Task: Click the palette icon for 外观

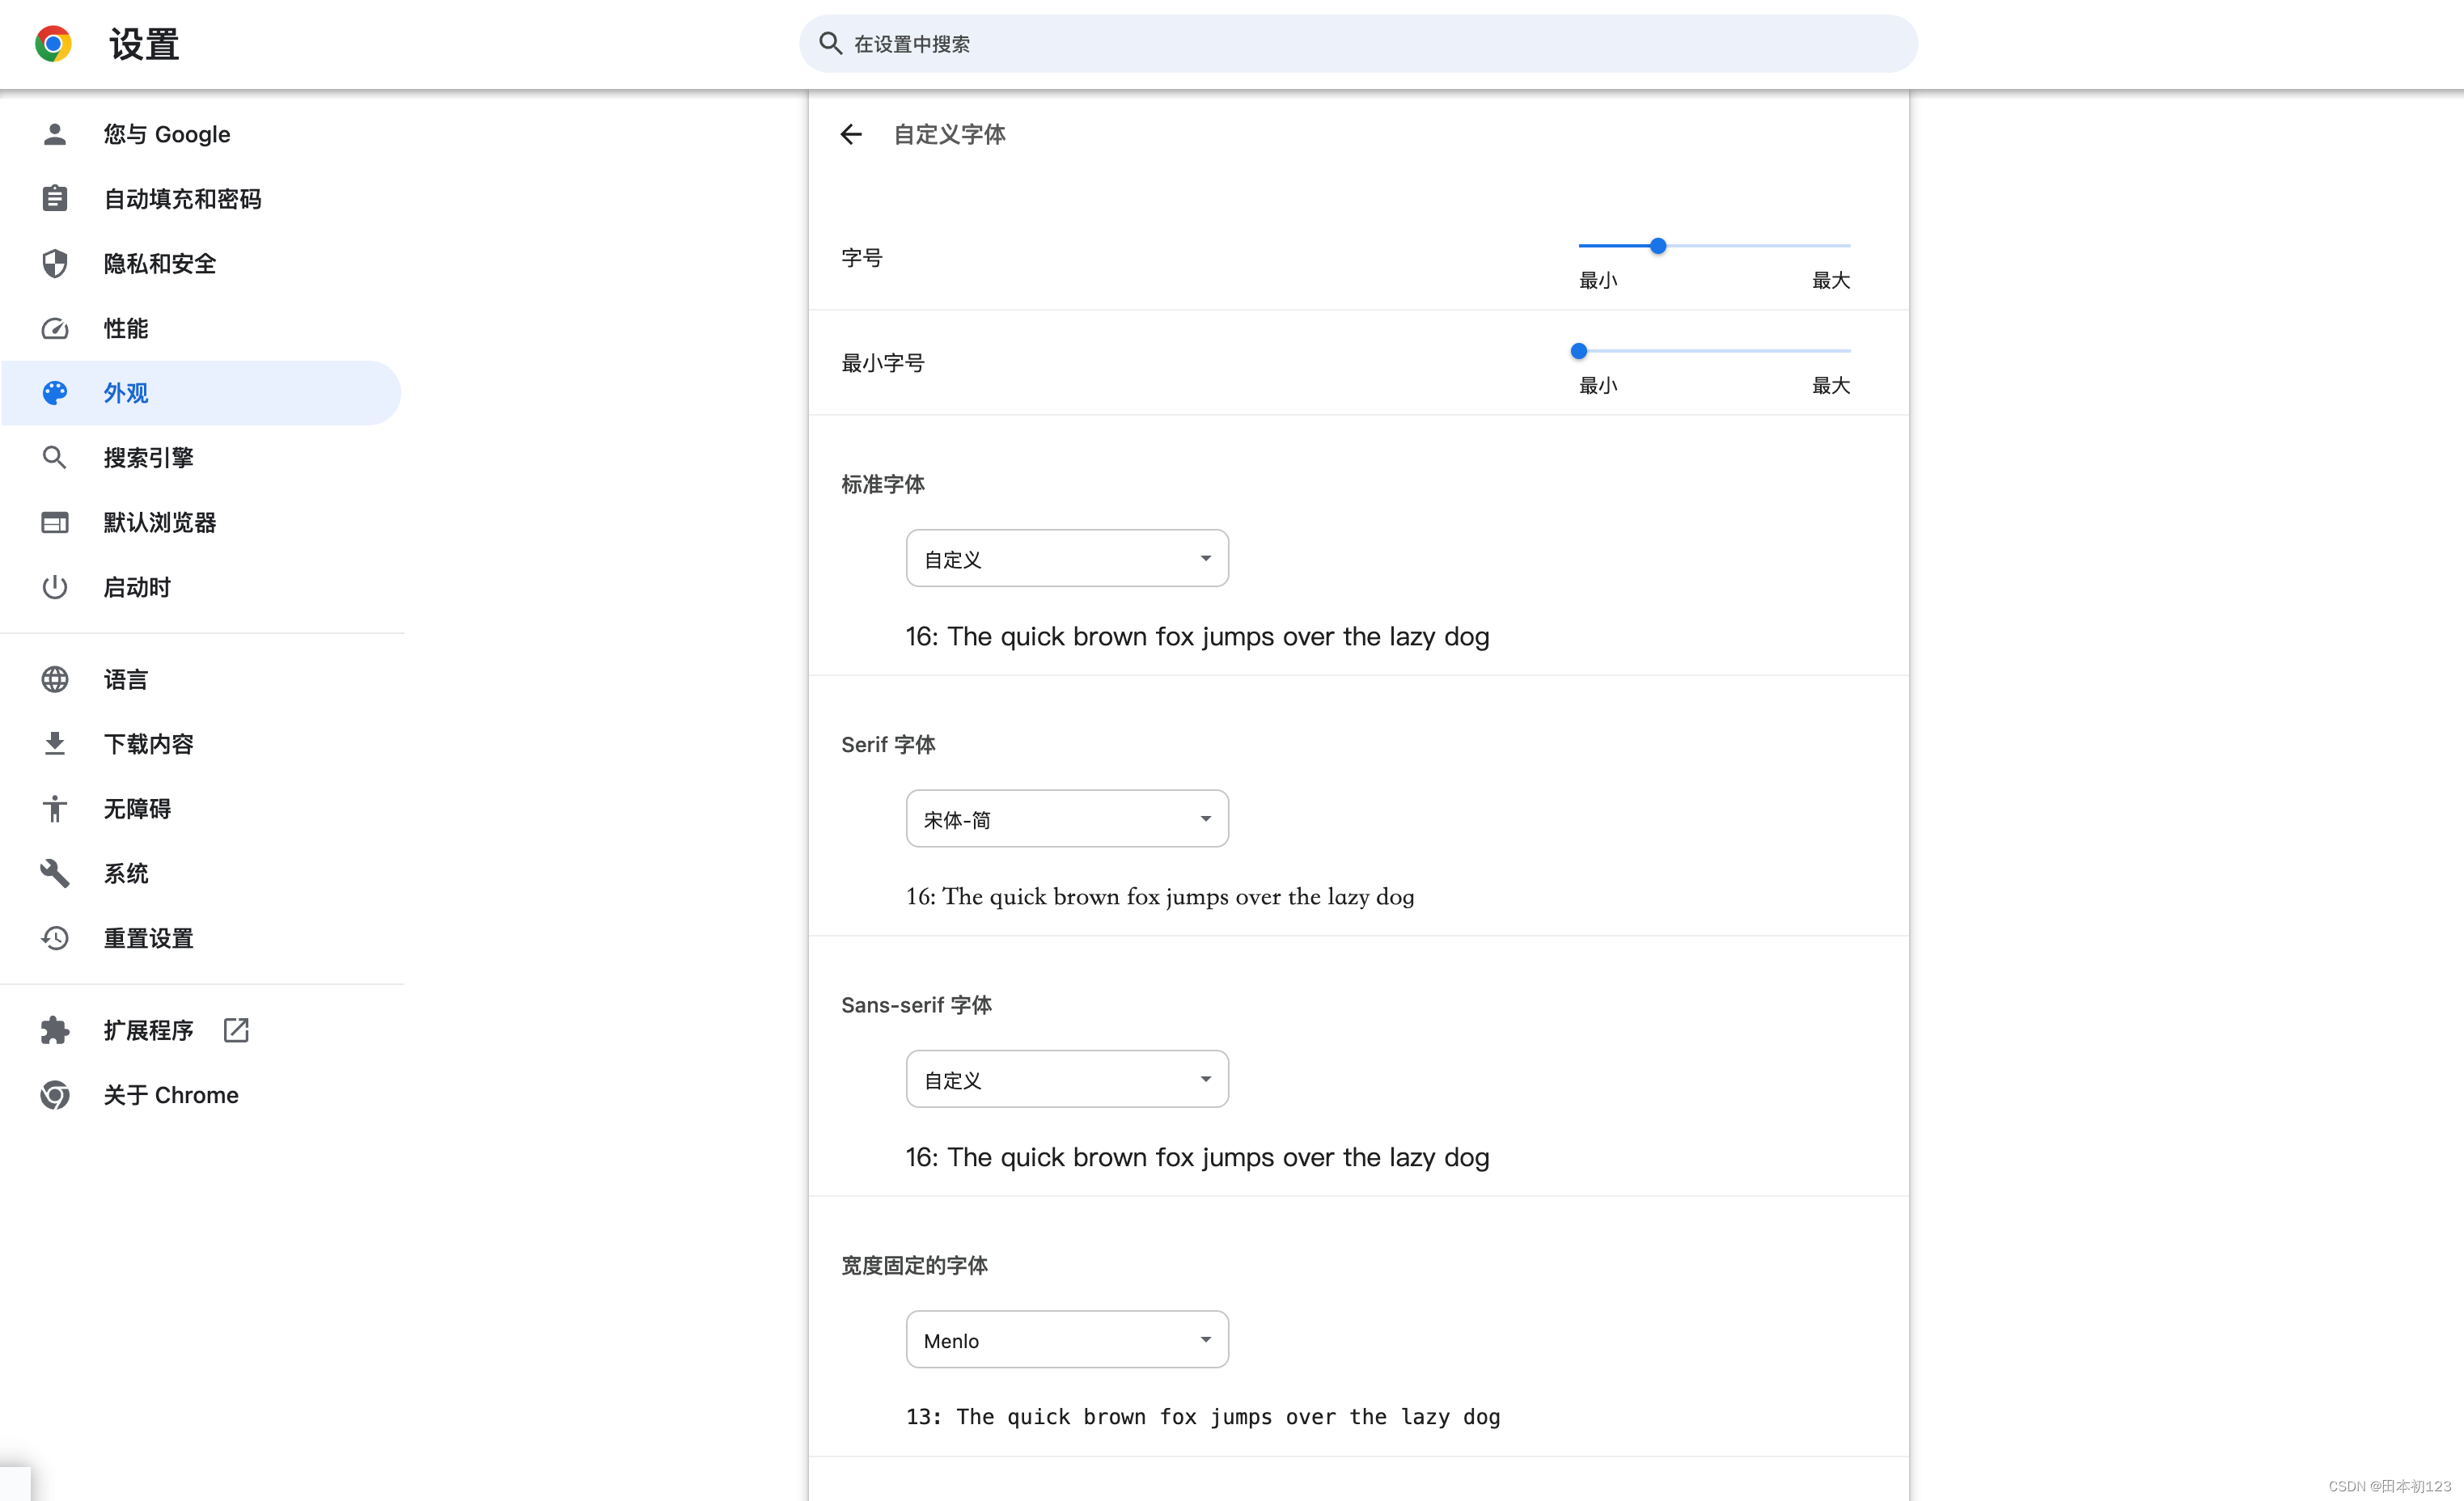Action: click(x=55, y=393)
